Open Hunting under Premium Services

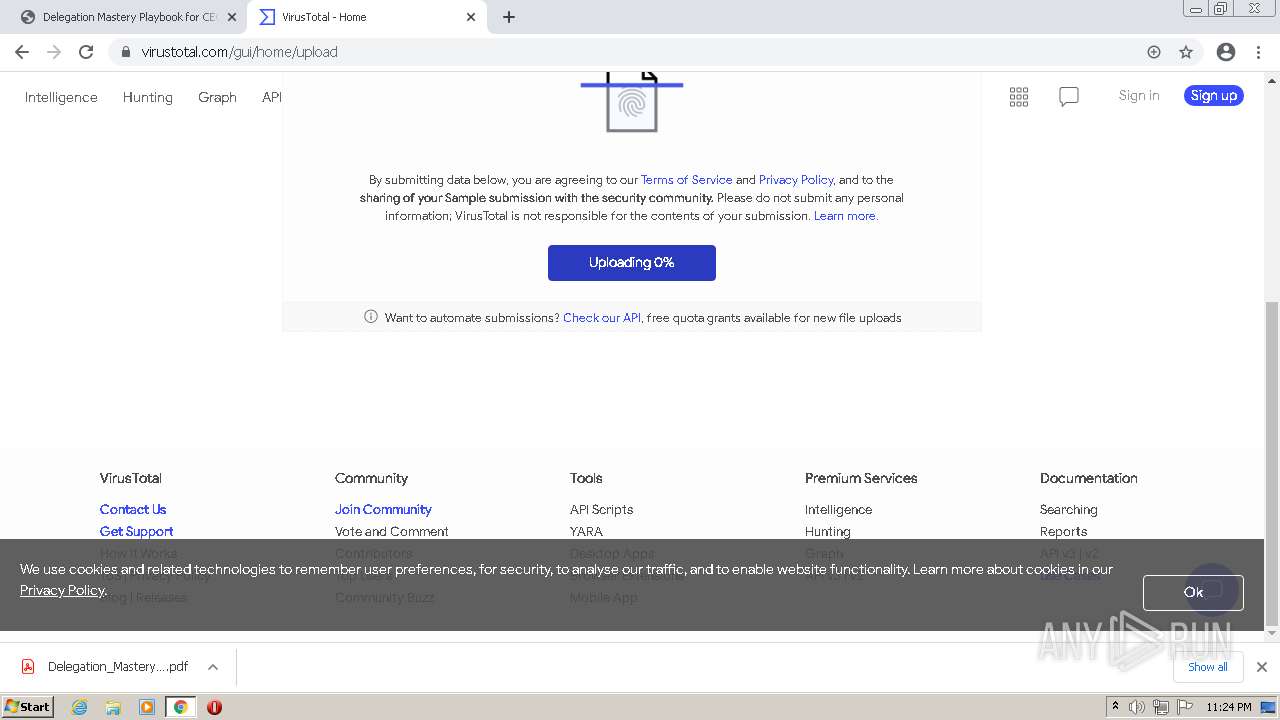828,532
